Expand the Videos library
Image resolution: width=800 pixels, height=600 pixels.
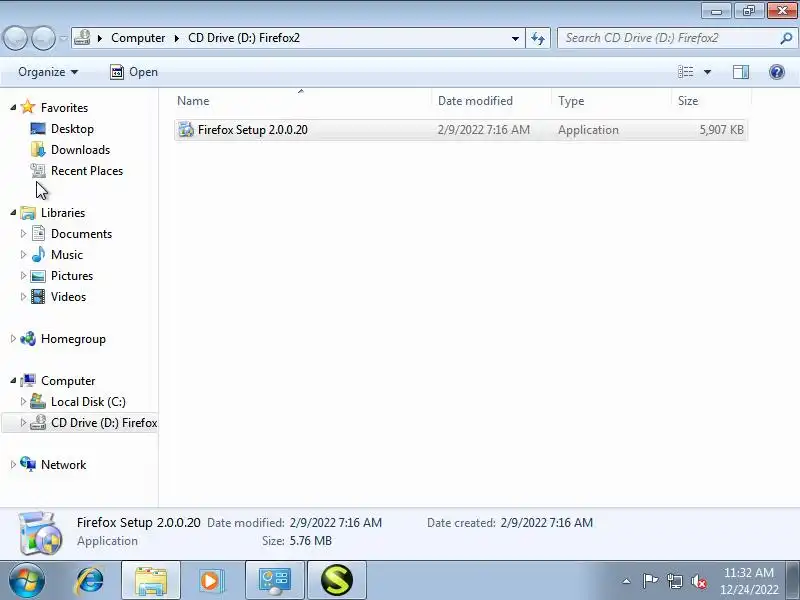pos(23,296)
